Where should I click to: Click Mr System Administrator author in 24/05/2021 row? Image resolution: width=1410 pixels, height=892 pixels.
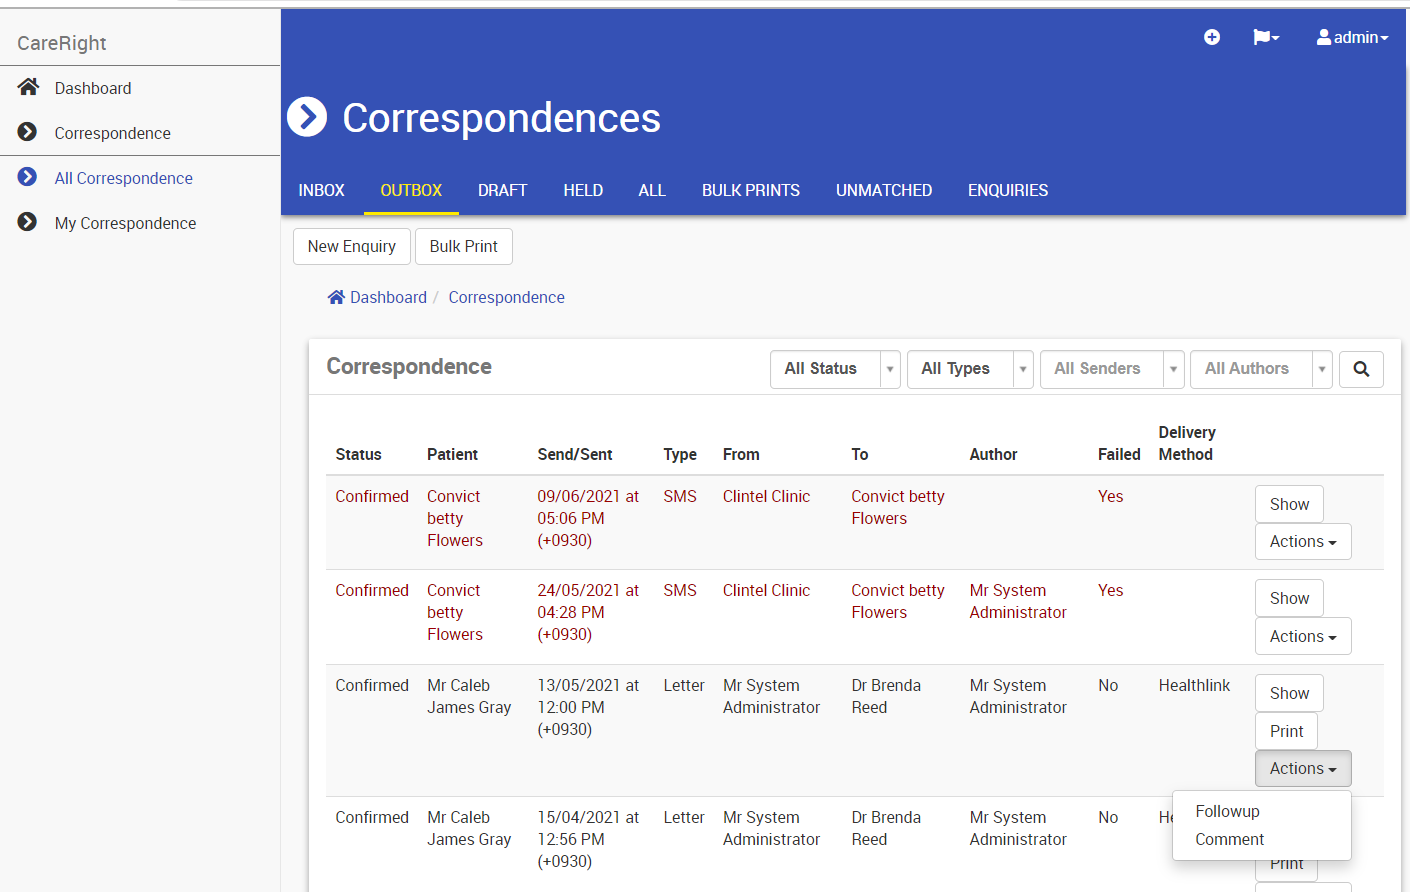[1018, 601]
